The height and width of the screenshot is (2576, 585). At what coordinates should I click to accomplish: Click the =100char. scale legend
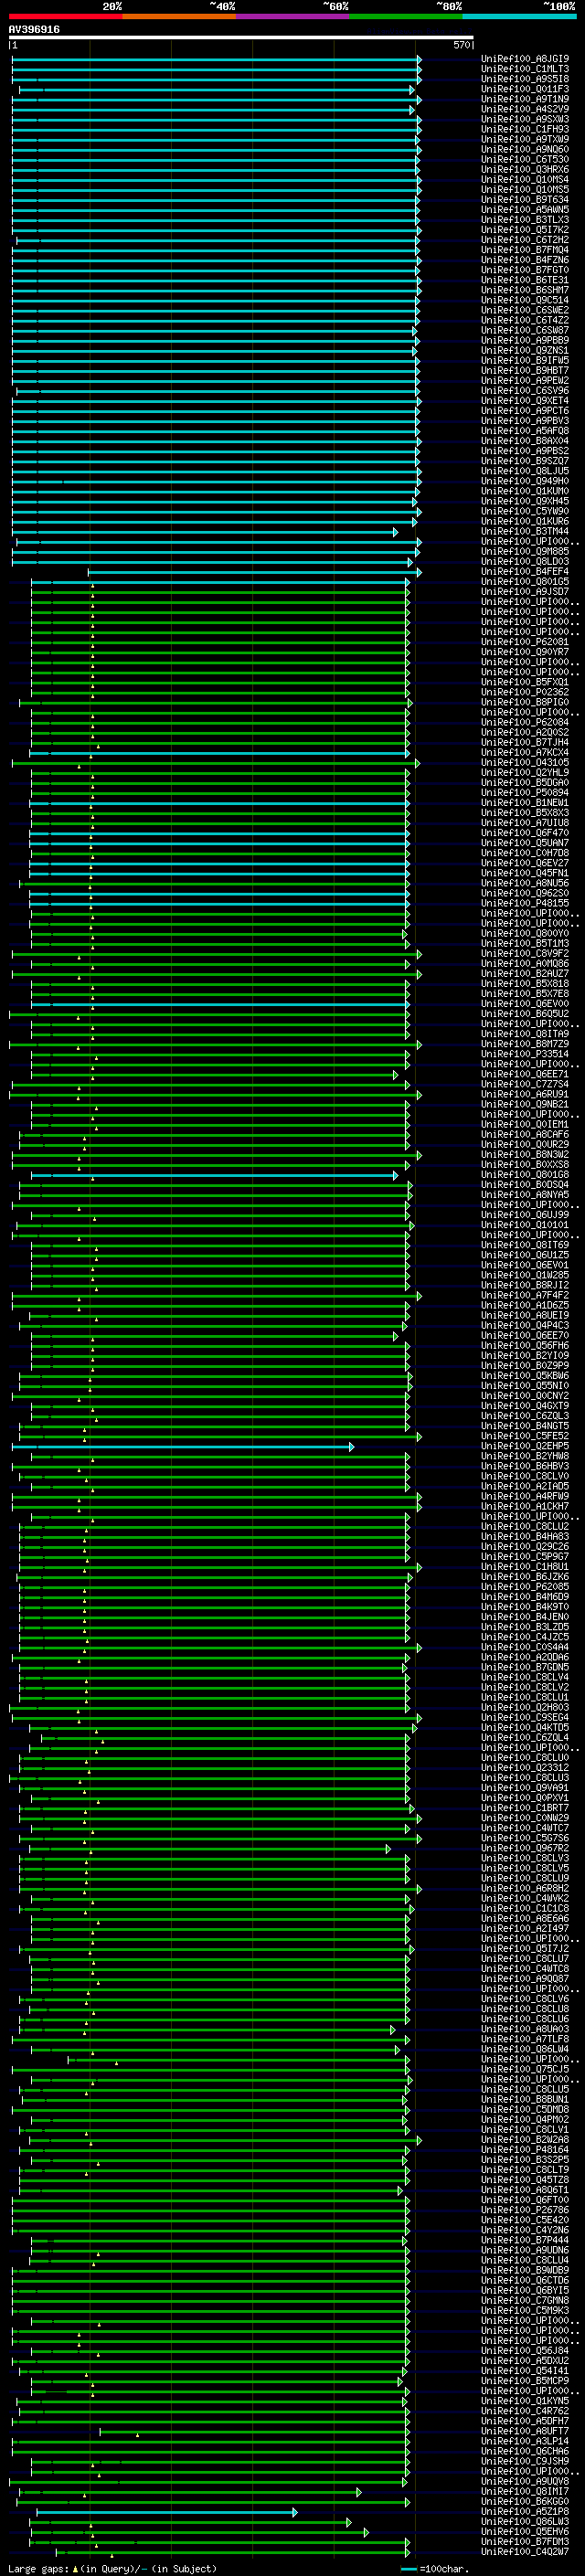point(434,2568)
